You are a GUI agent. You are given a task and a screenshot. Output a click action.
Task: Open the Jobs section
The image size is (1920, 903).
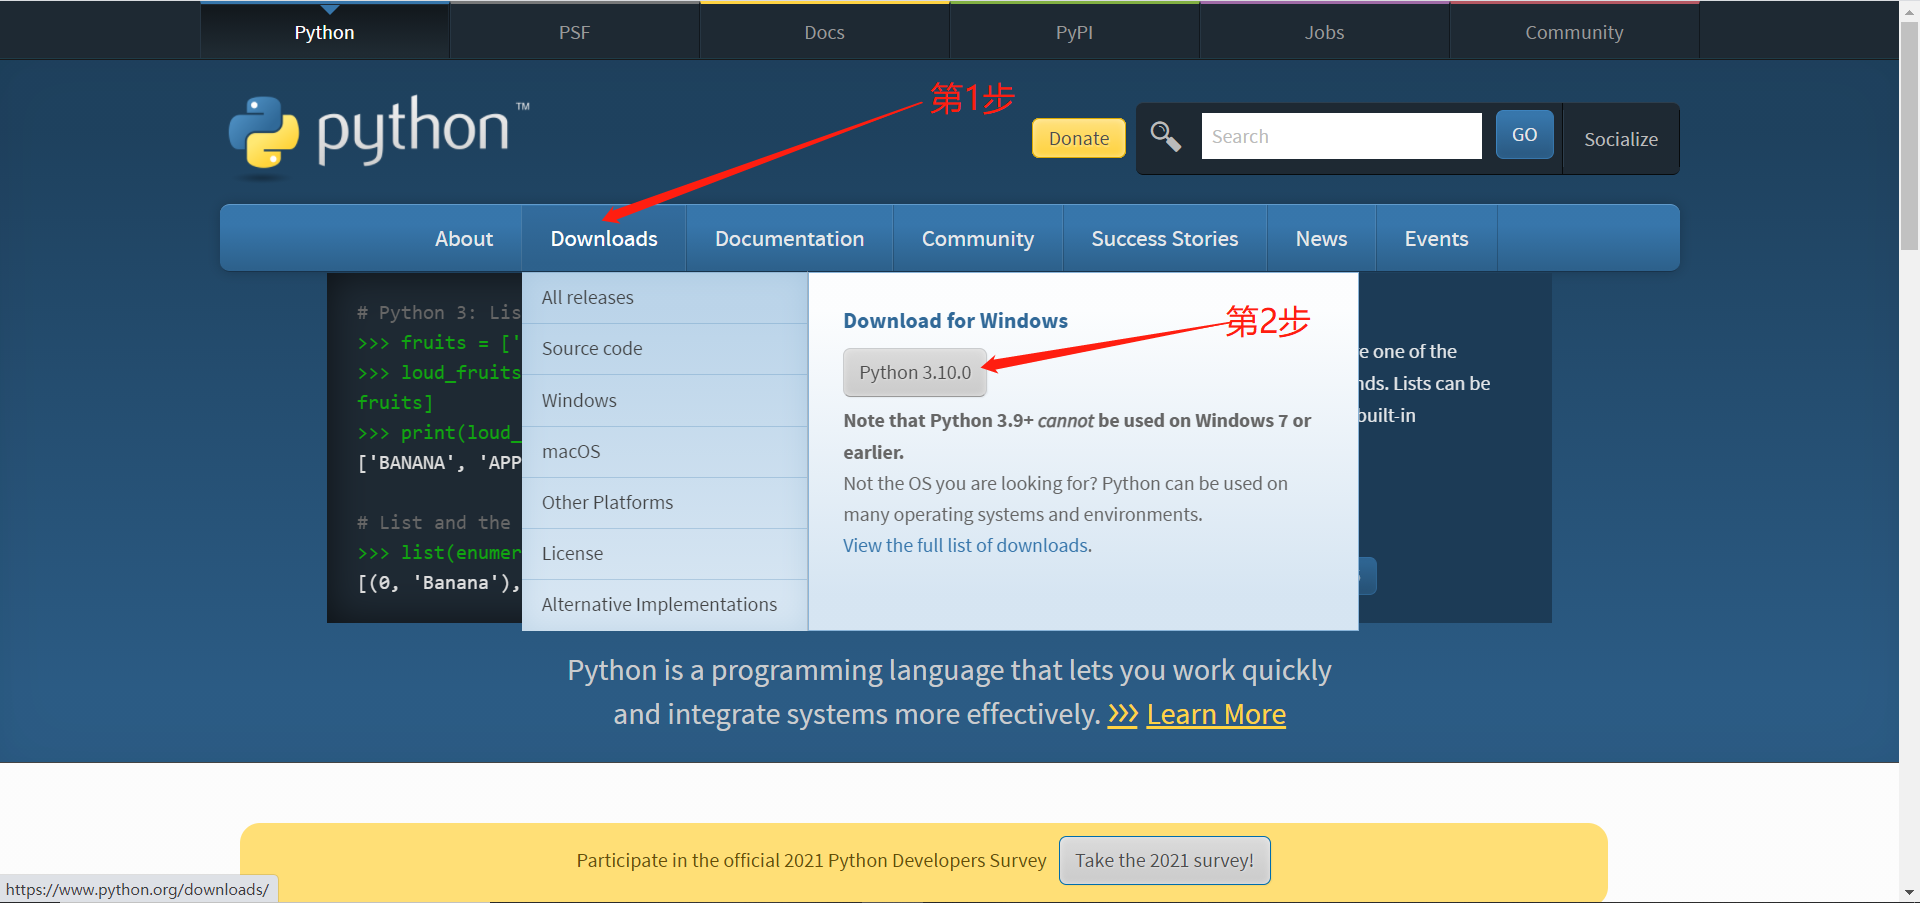tap(1324, 31)
